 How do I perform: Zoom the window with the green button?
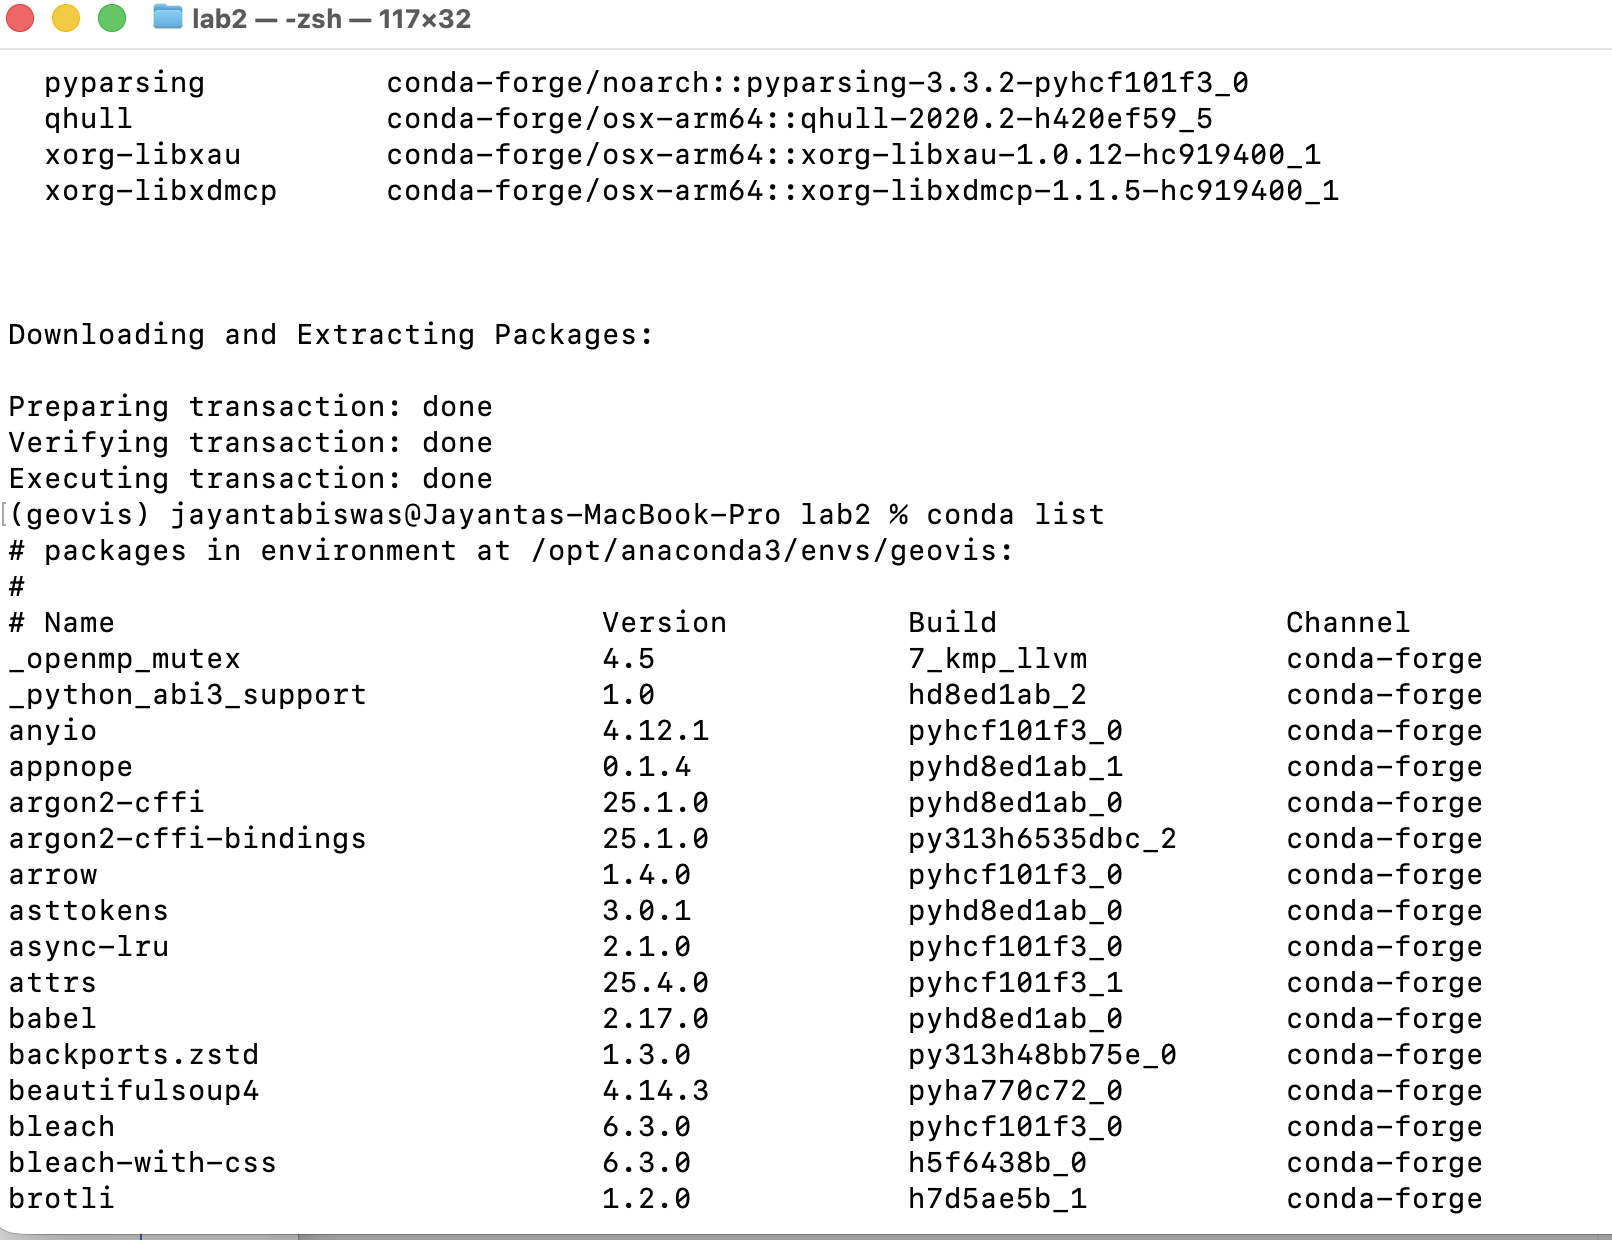pos(112,18)
